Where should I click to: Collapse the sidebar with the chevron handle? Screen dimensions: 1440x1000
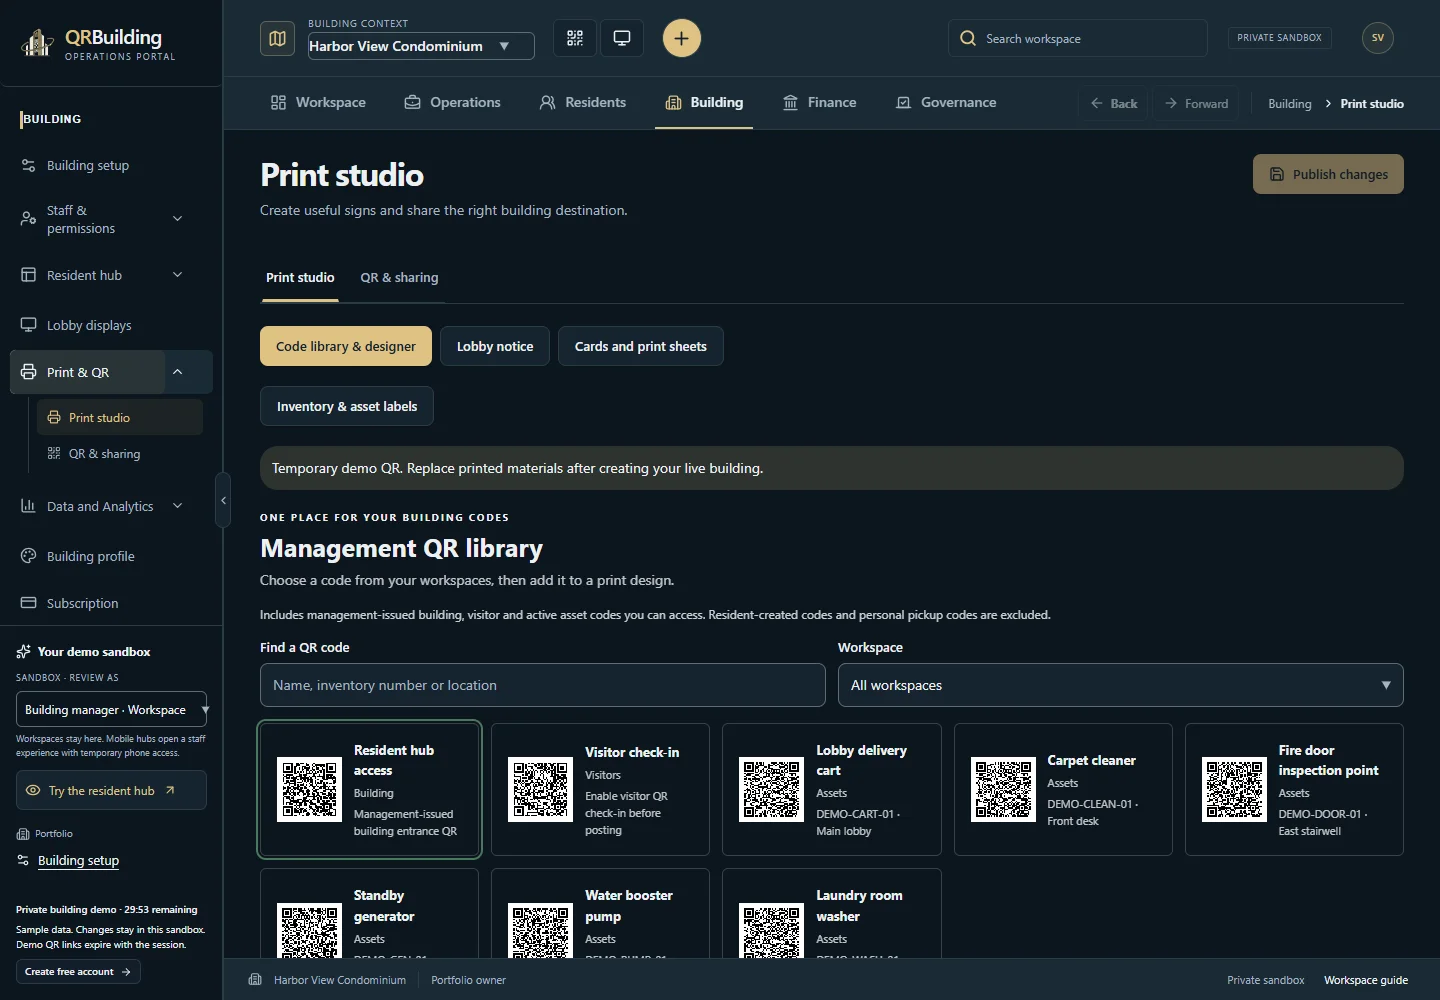click(x=223, y=500)
